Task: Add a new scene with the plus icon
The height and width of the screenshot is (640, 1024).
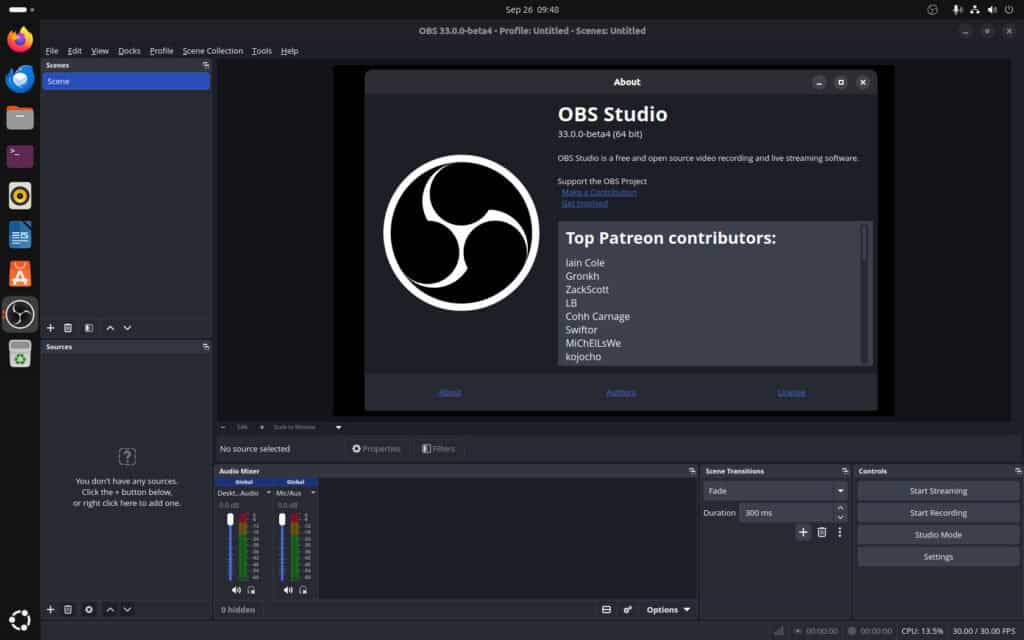Action: click(50, 328)
